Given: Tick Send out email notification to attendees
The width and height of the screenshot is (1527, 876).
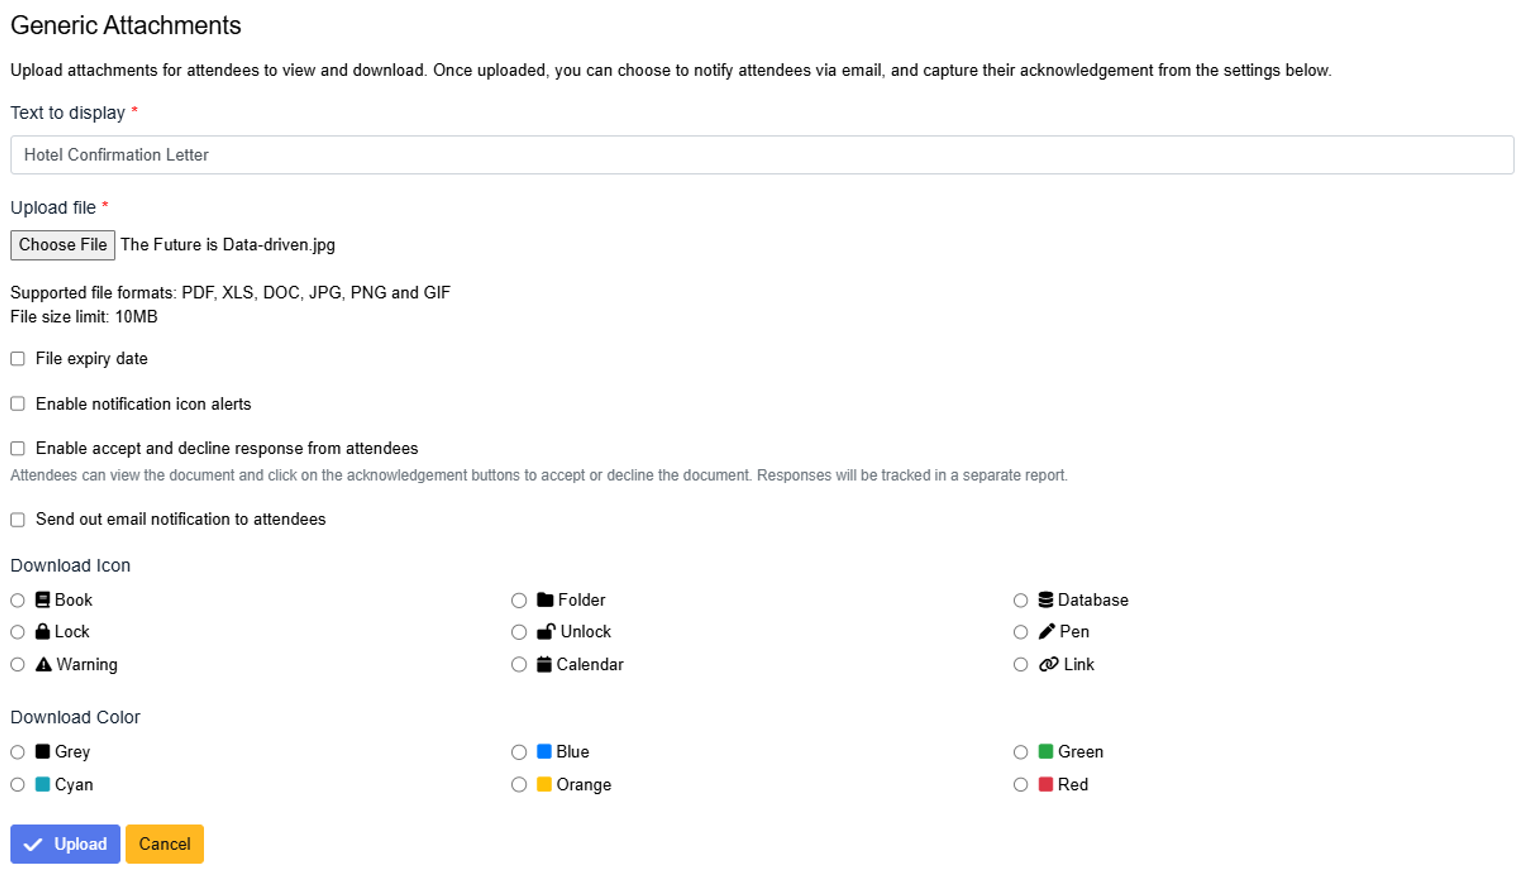Looking at the screenshot, I should coord(18,520).
